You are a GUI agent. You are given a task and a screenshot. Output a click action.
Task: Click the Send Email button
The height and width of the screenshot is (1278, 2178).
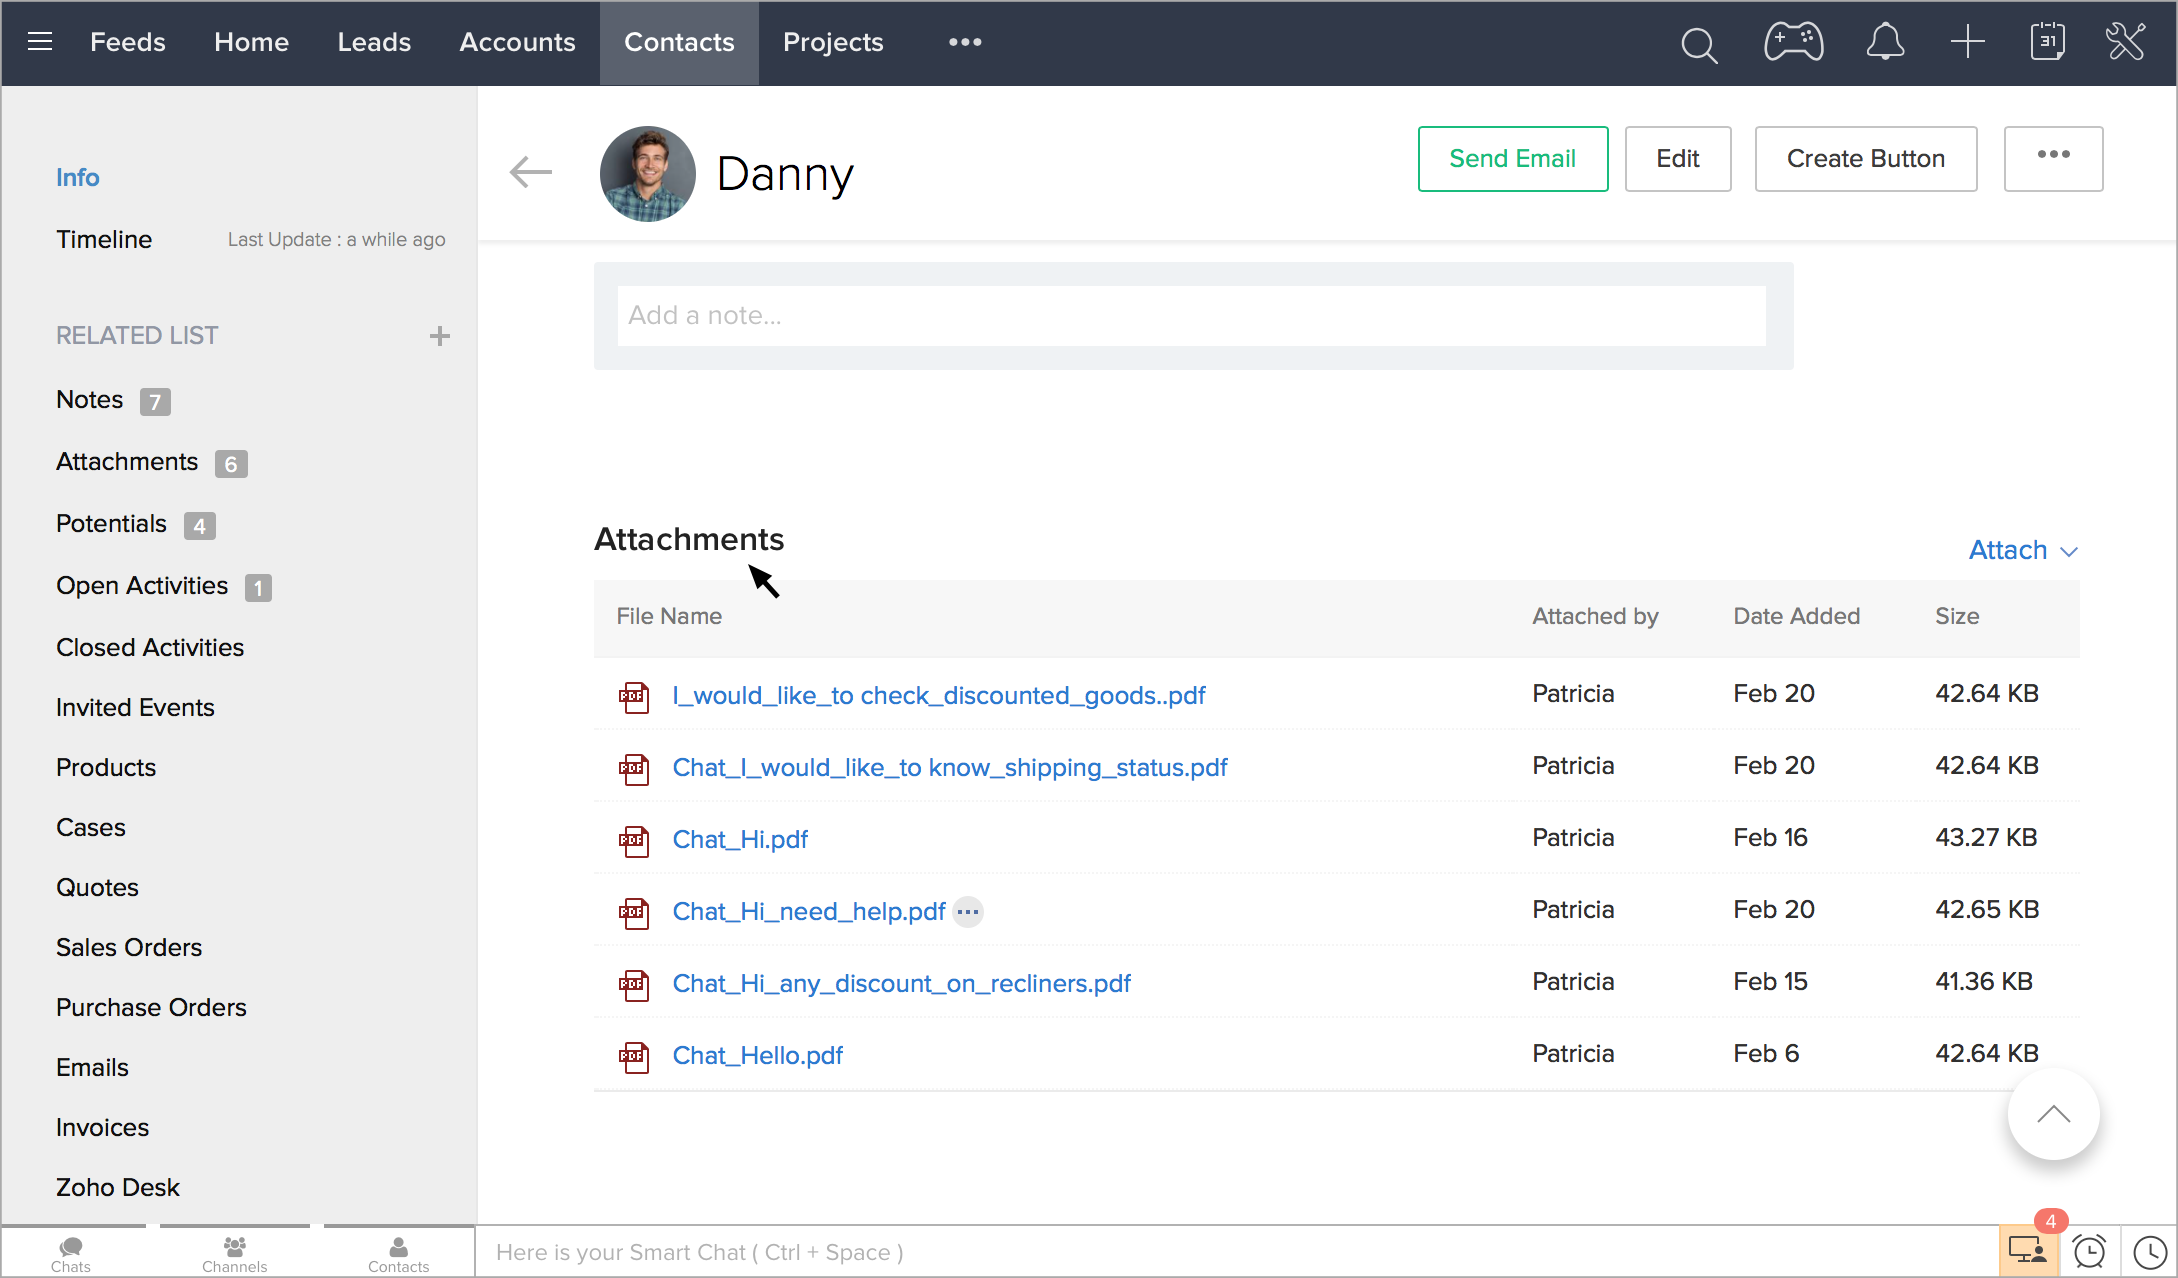click(1512, 158)
